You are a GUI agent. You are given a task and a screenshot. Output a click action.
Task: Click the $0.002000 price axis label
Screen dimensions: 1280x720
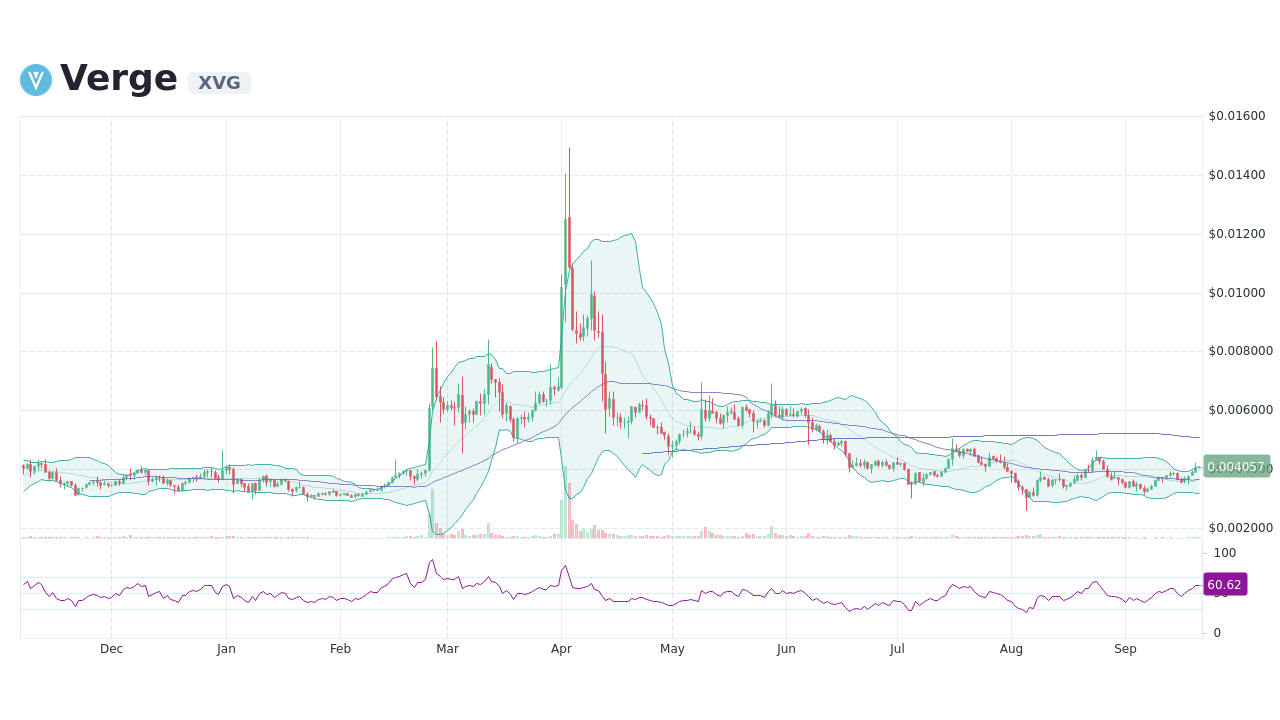(x=1241, y=528)
